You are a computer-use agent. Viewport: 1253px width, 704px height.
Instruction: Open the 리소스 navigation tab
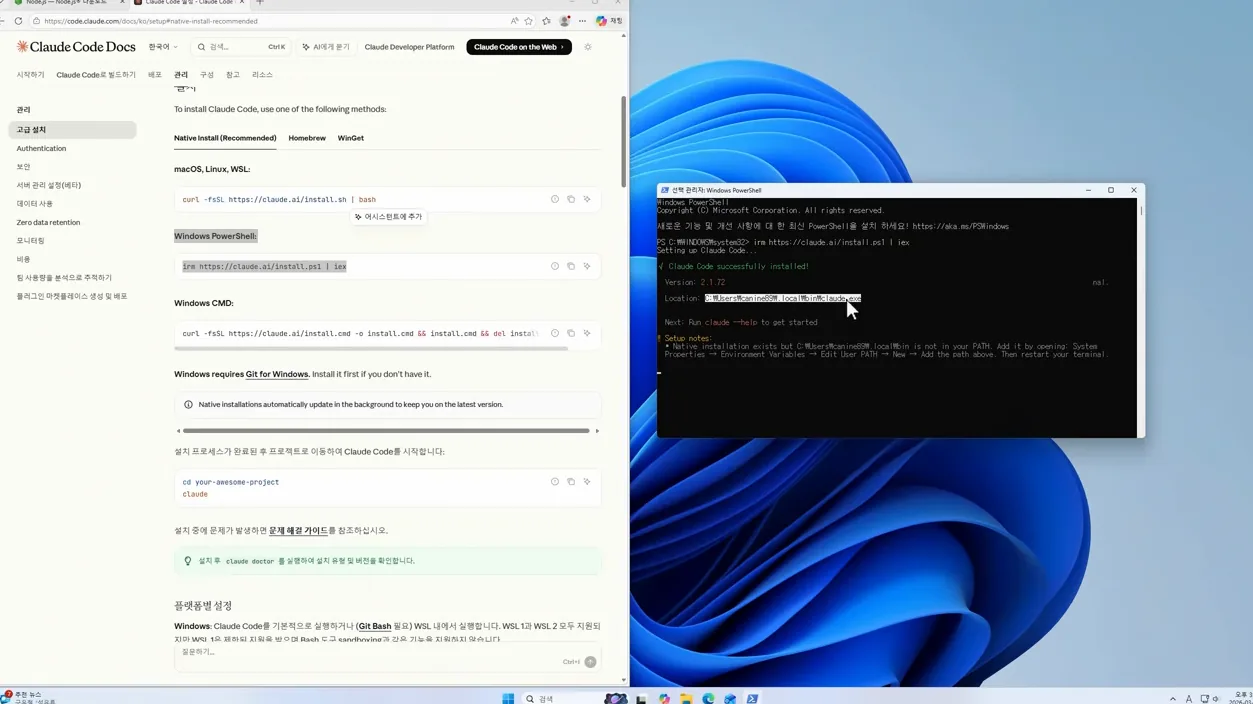click(262, 75)
